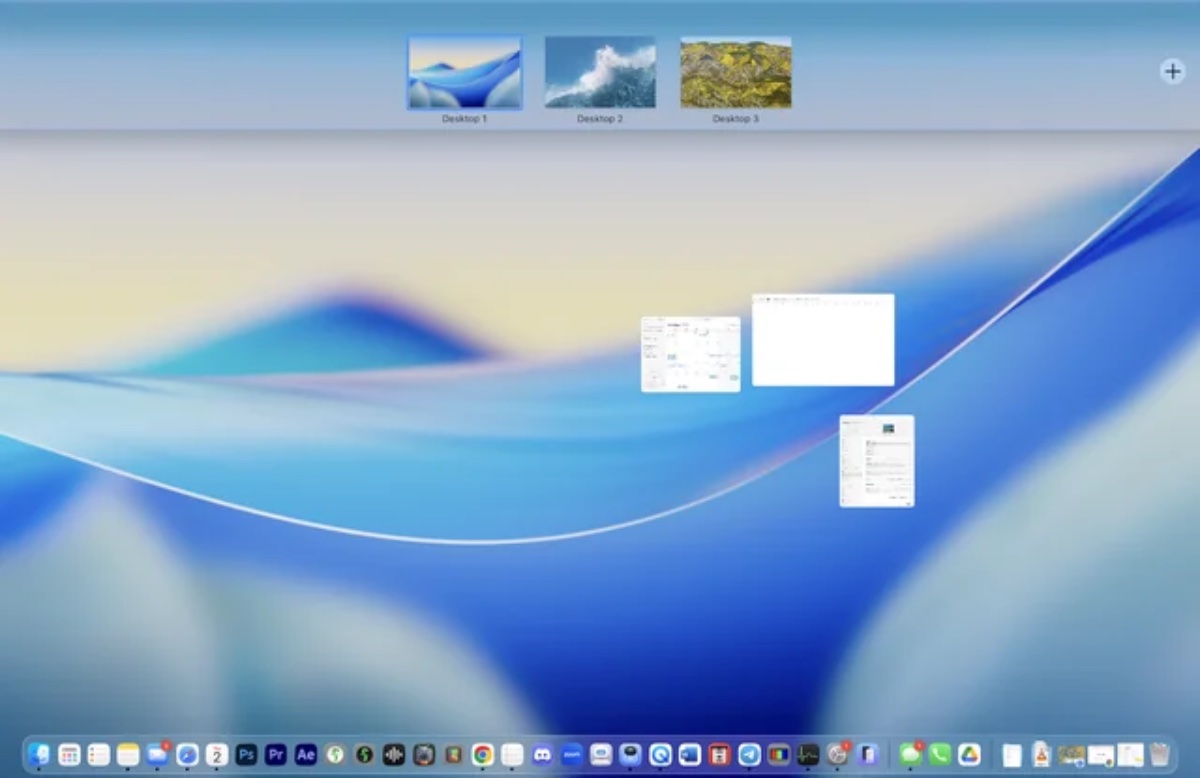Open Calendar from the dock
1200x778 pixels.
pyautogui.click(x=217, y=754)
